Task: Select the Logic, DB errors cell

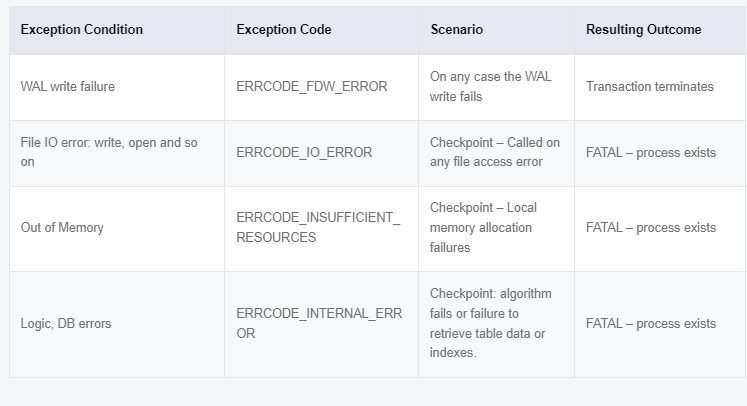Action: 66,324
